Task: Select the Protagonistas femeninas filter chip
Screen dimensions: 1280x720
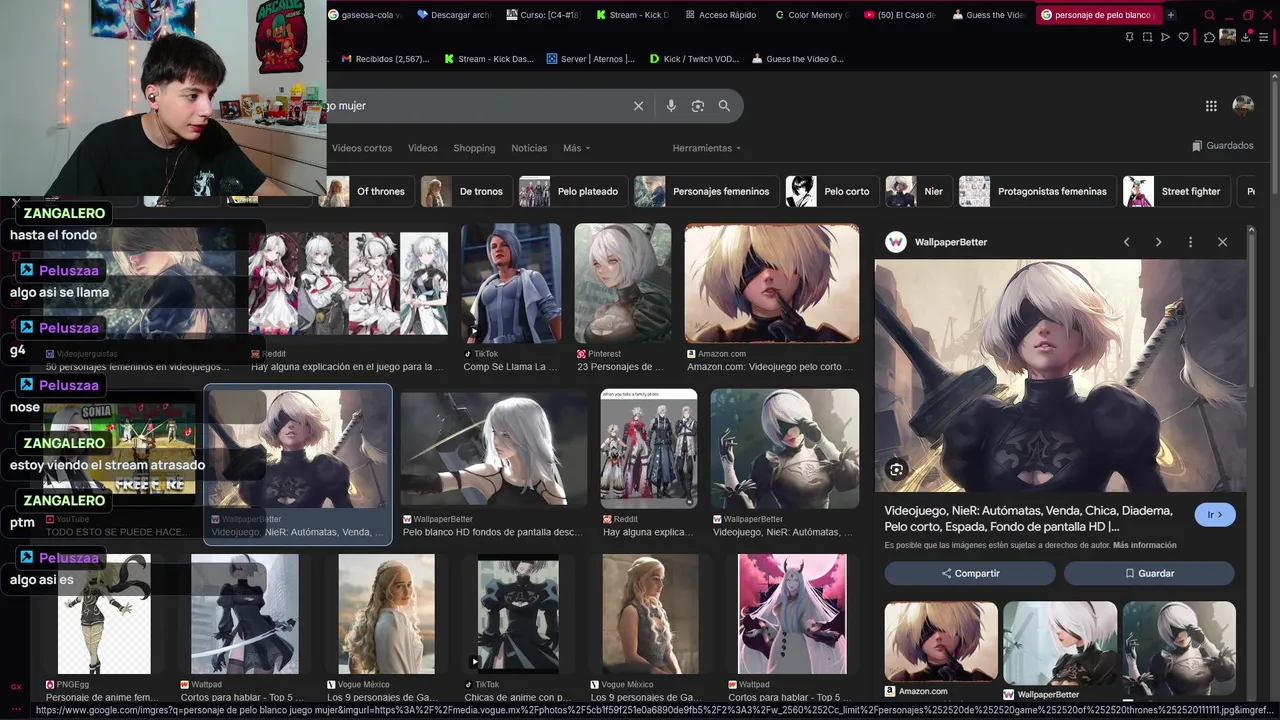Action: coord(1037,191)
